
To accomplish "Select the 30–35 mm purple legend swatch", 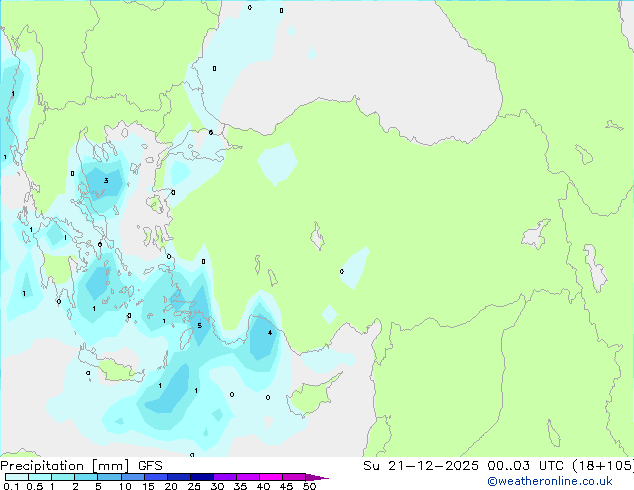I will 224,477.
